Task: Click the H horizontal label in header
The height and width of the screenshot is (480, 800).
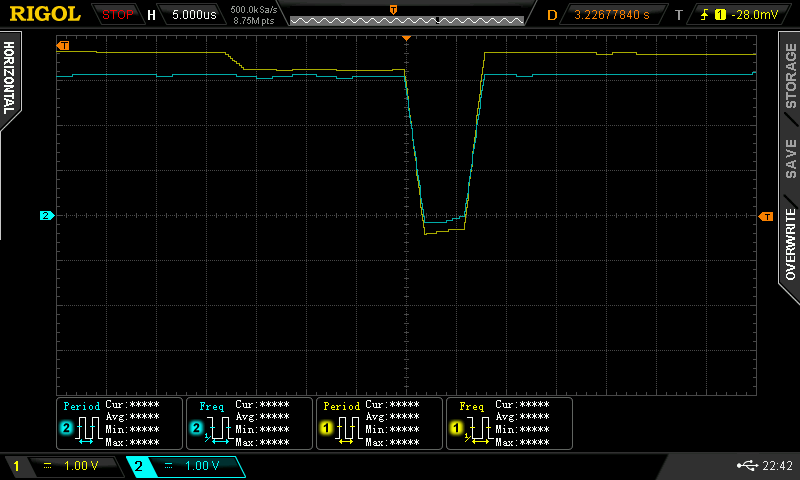Action: (152, 15)
